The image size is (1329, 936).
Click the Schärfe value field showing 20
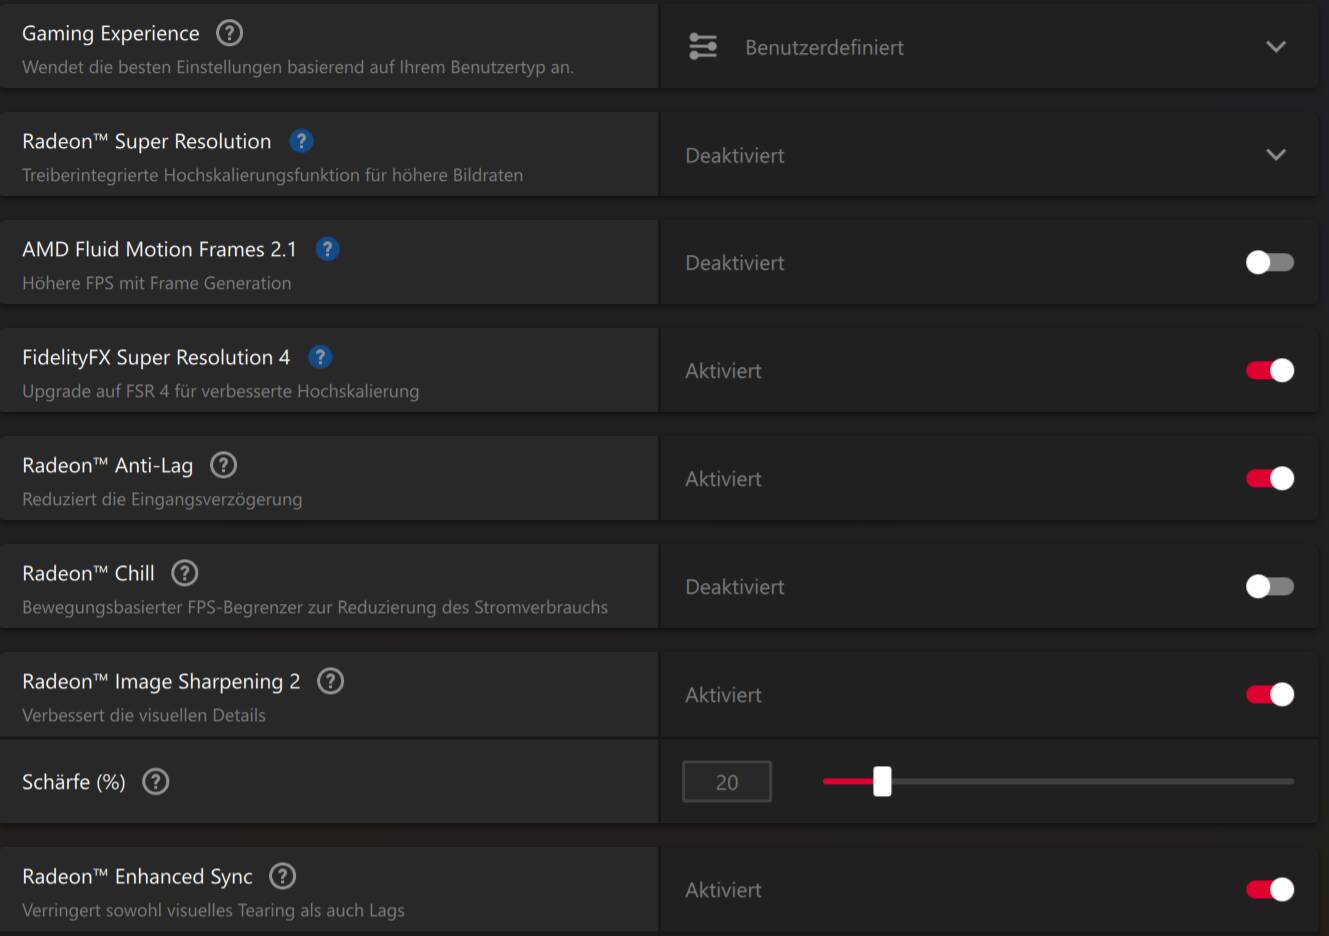pyautogui.click(x=727, y=782)
